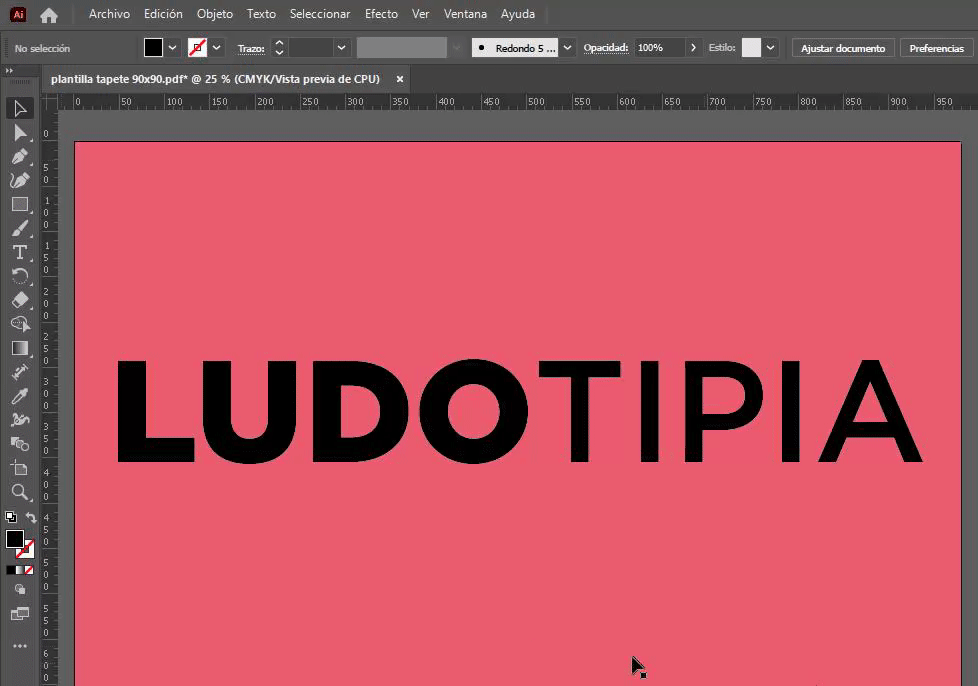Open the Edit Toolbar three-dots menu
This screenshot has height=686, width=978.
pos(20,646)
